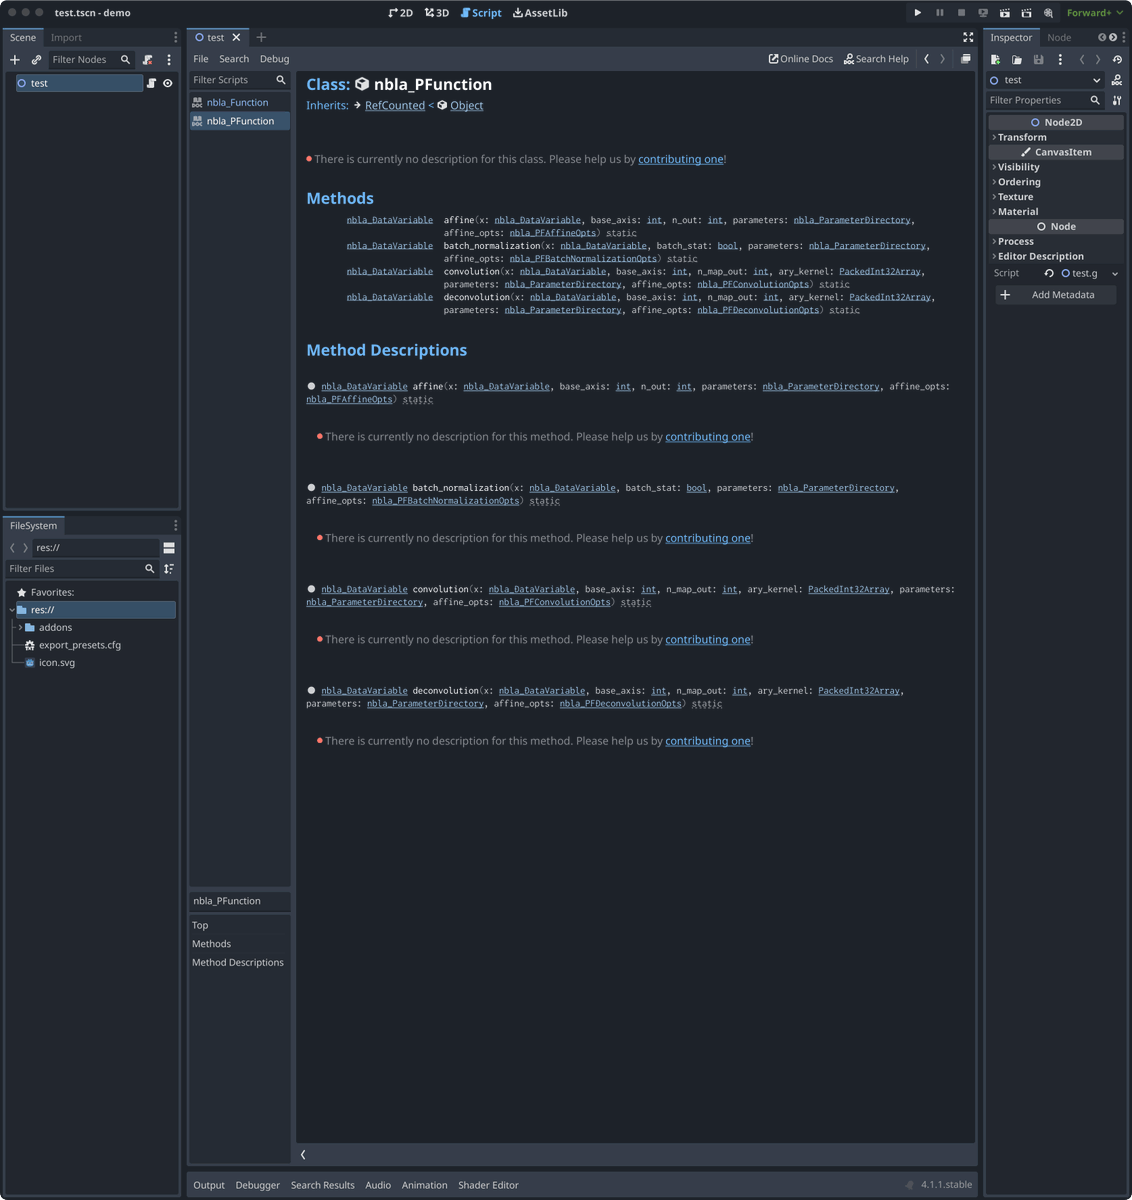Close the test scene tab

[237, 37]
